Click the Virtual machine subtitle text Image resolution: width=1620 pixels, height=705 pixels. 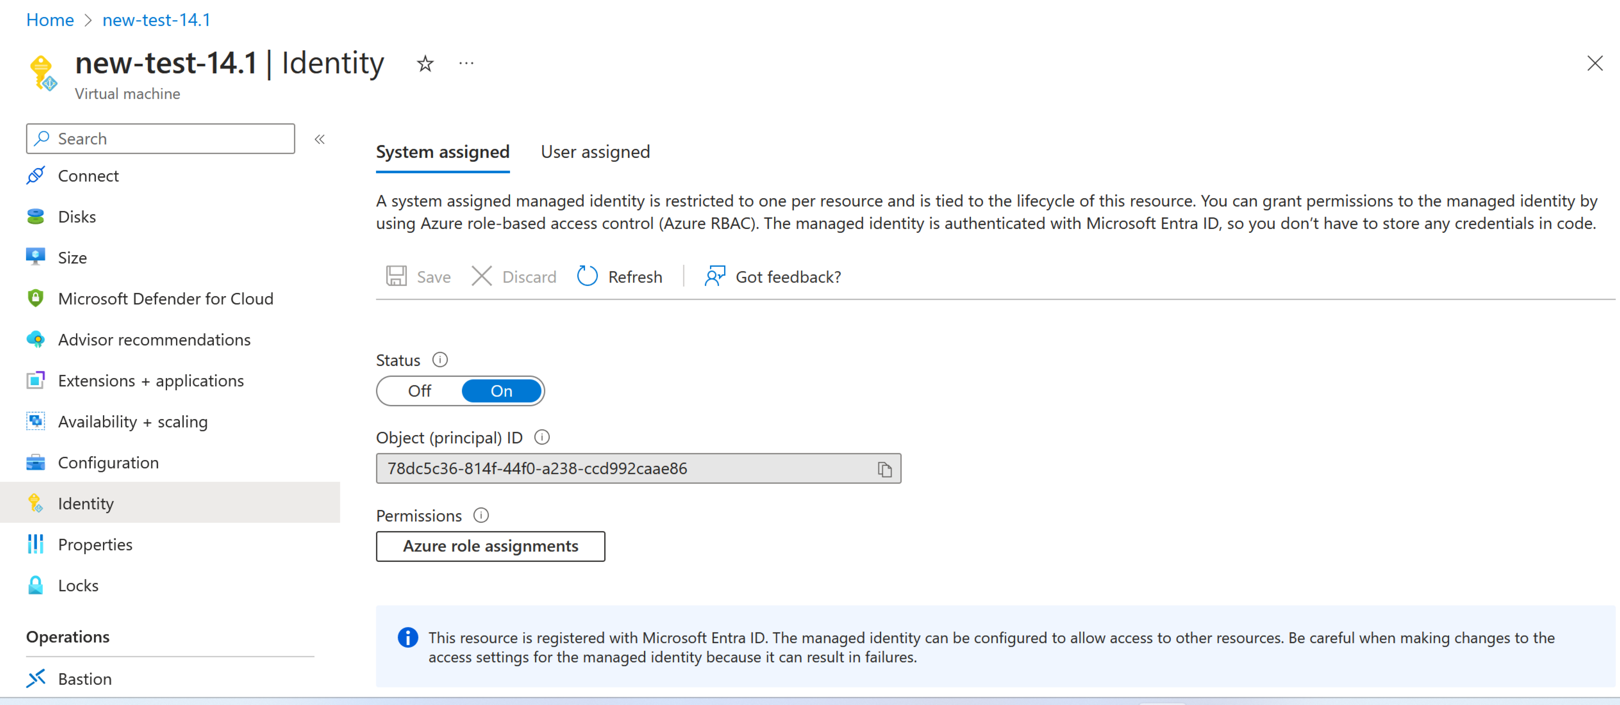128,93
